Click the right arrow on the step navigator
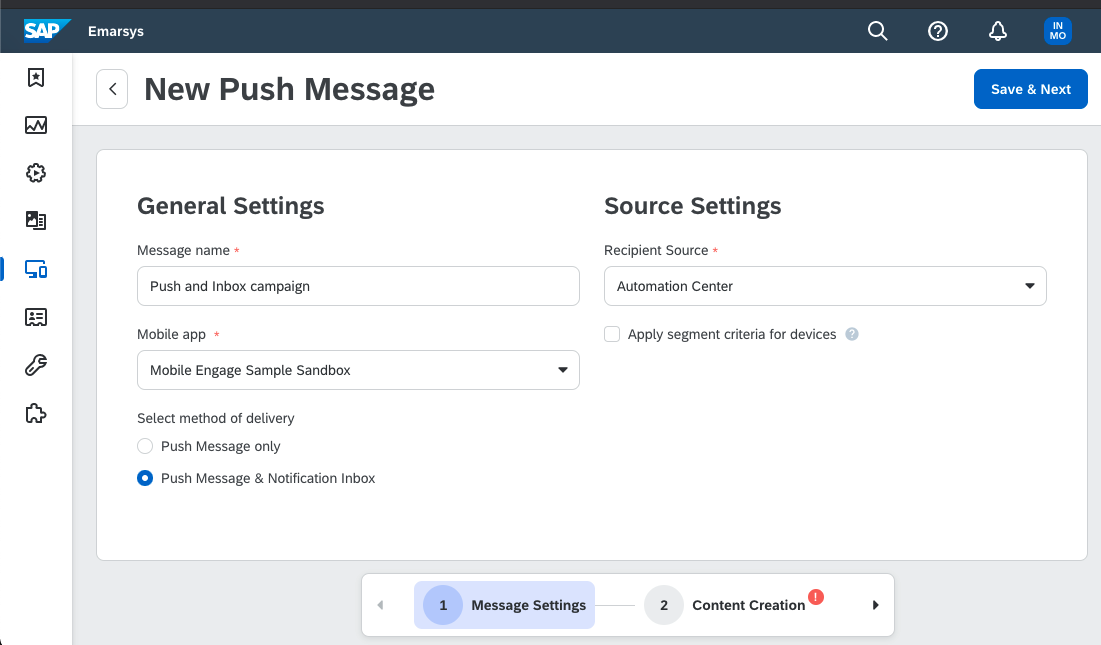This screenshot has width=1101, height=645. click(x=875, y=604)
